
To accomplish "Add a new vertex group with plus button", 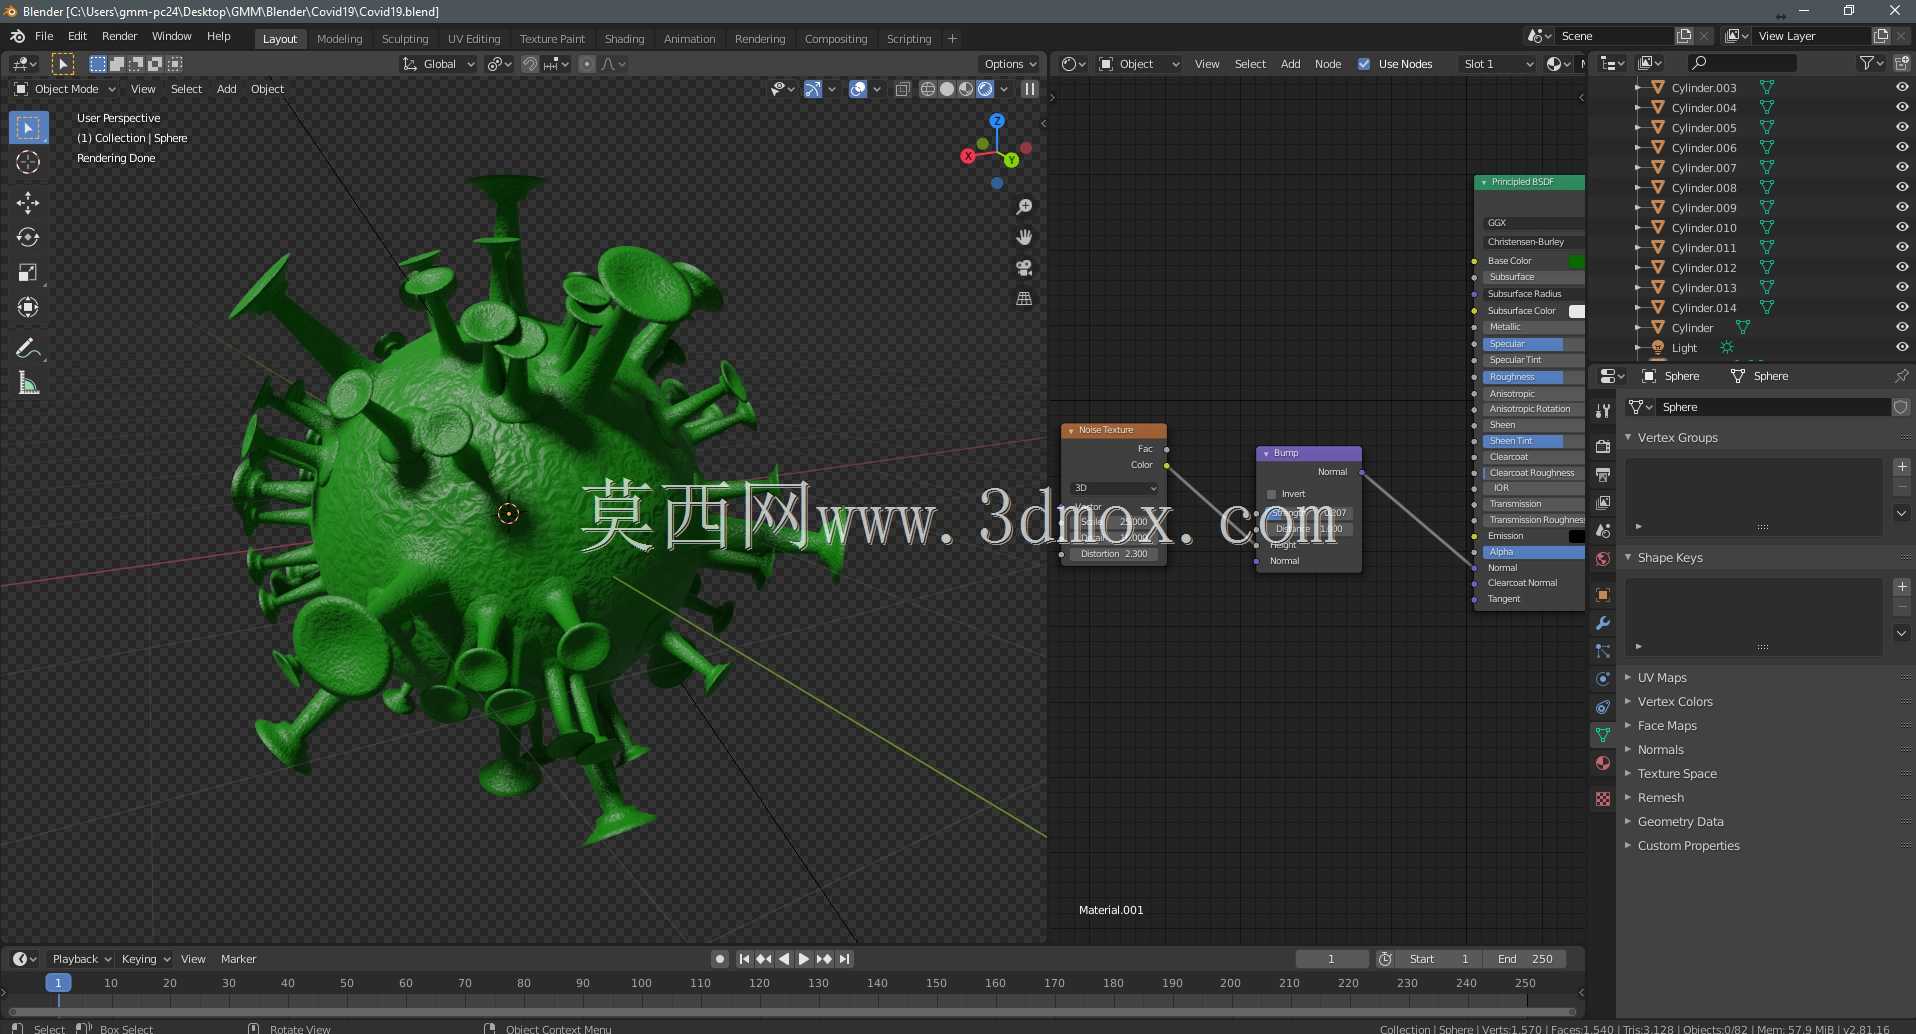I will point(1902,467).
